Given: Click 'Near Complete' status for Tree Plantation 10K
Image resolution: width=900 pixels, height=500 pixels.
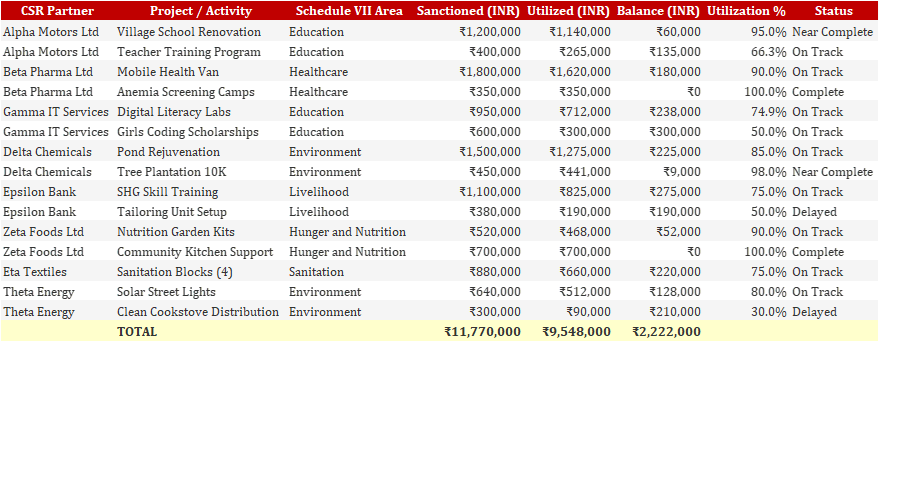Looking at the screenshot, I should tap(832, 172).
